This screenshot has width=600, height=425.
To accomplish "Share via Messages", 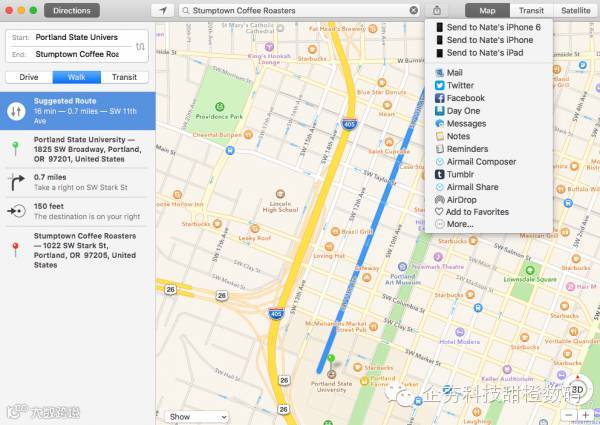I will [x=489, y=124].
